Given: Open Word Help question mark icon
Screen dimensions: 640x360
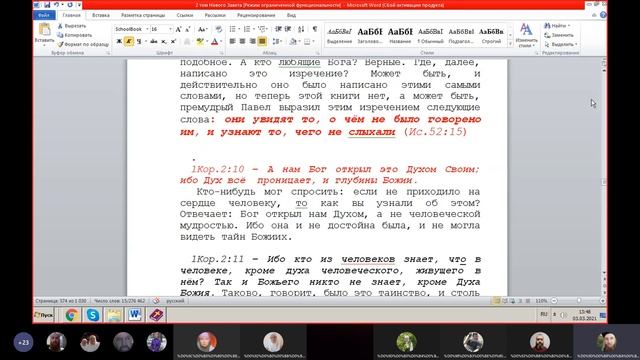Looking at the screenshot, I should point(602,15).
